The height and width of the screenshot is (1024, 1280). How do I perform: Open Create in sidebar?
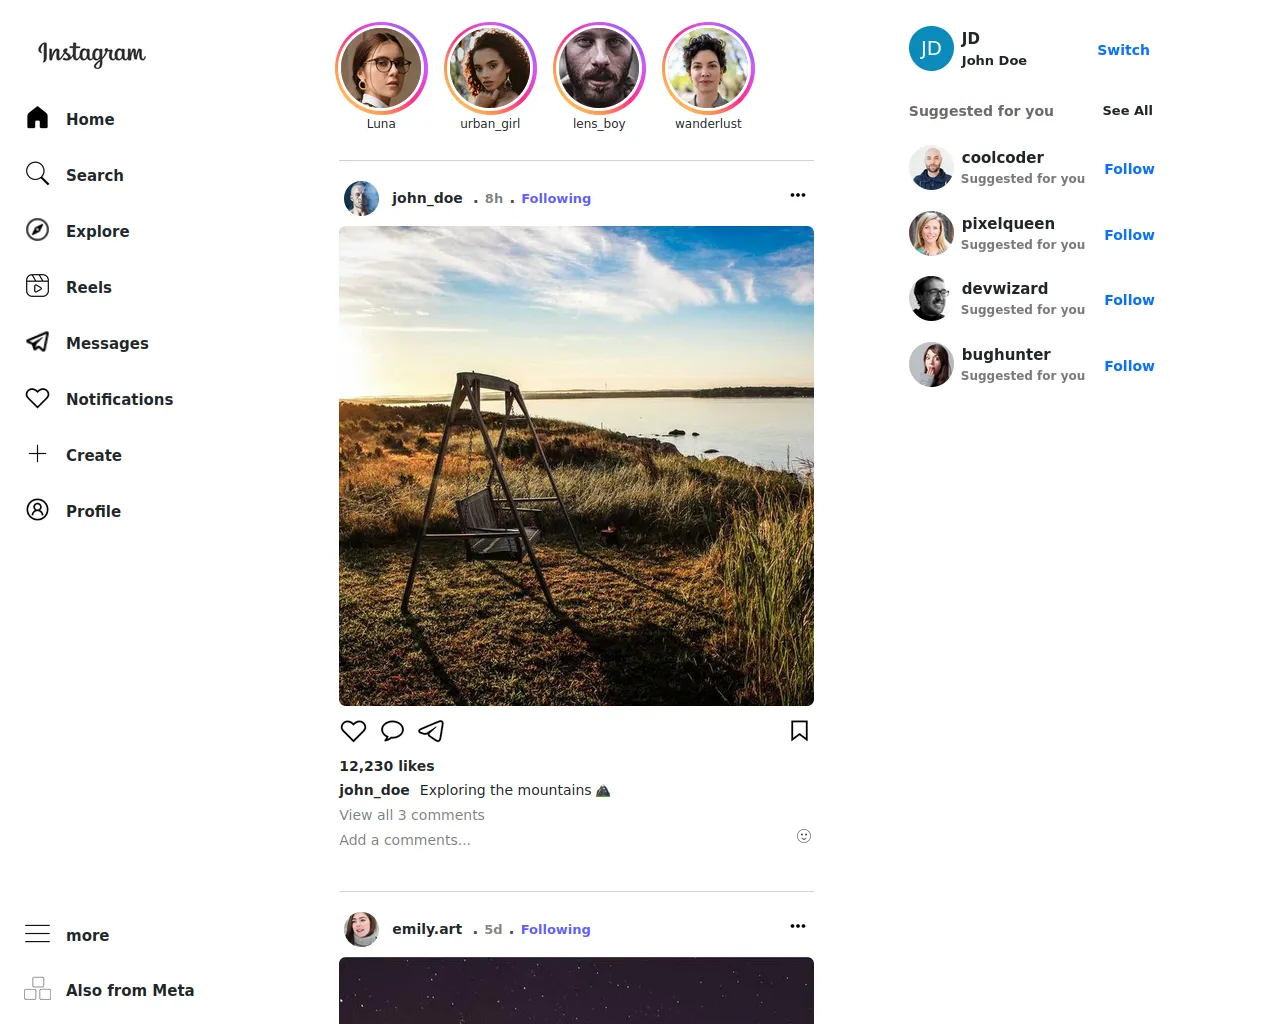[94, 455]
